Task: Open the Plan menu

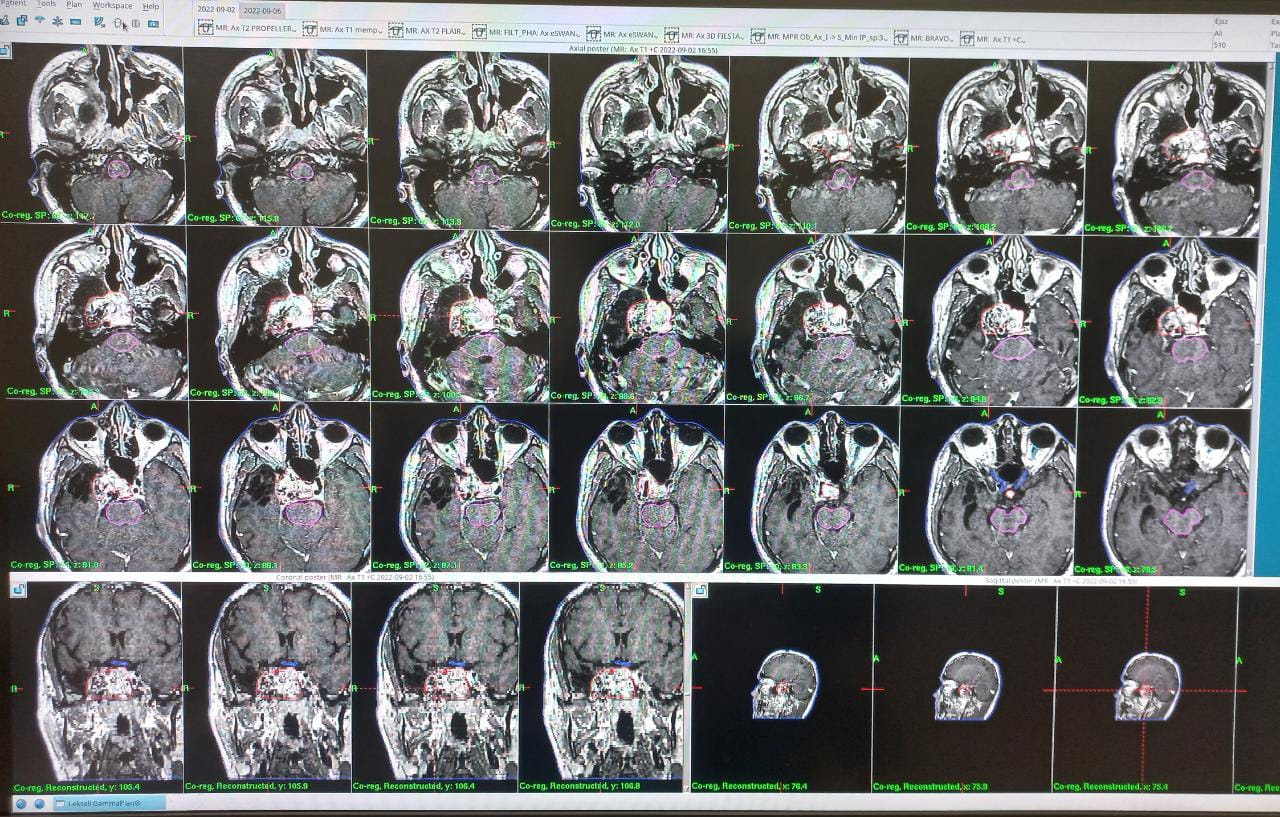Action: point(74,5)
